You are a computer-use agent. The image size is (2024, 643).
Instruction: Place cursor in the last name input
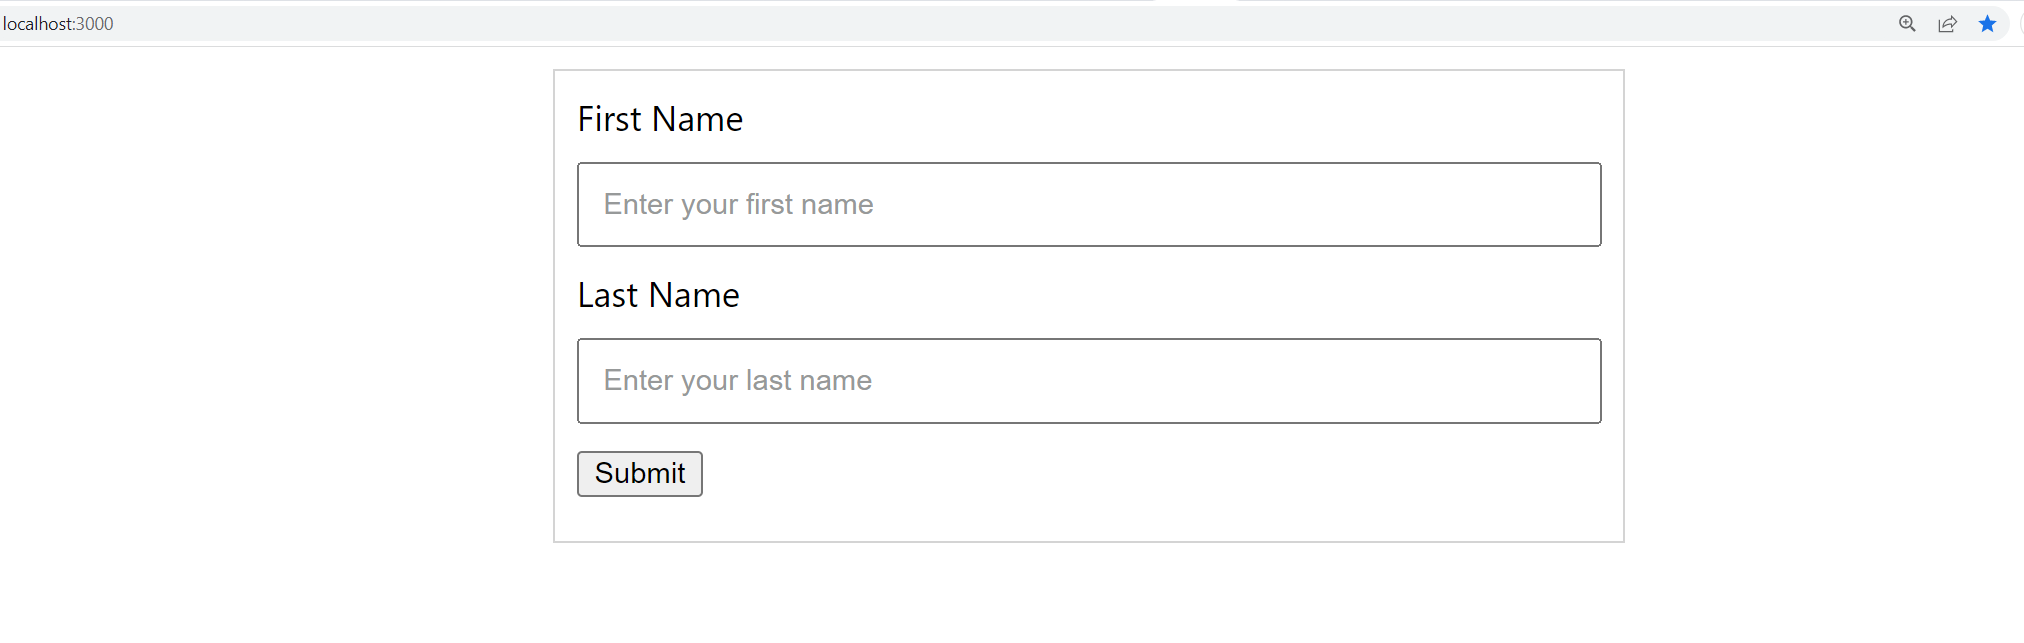(1088, 381)
